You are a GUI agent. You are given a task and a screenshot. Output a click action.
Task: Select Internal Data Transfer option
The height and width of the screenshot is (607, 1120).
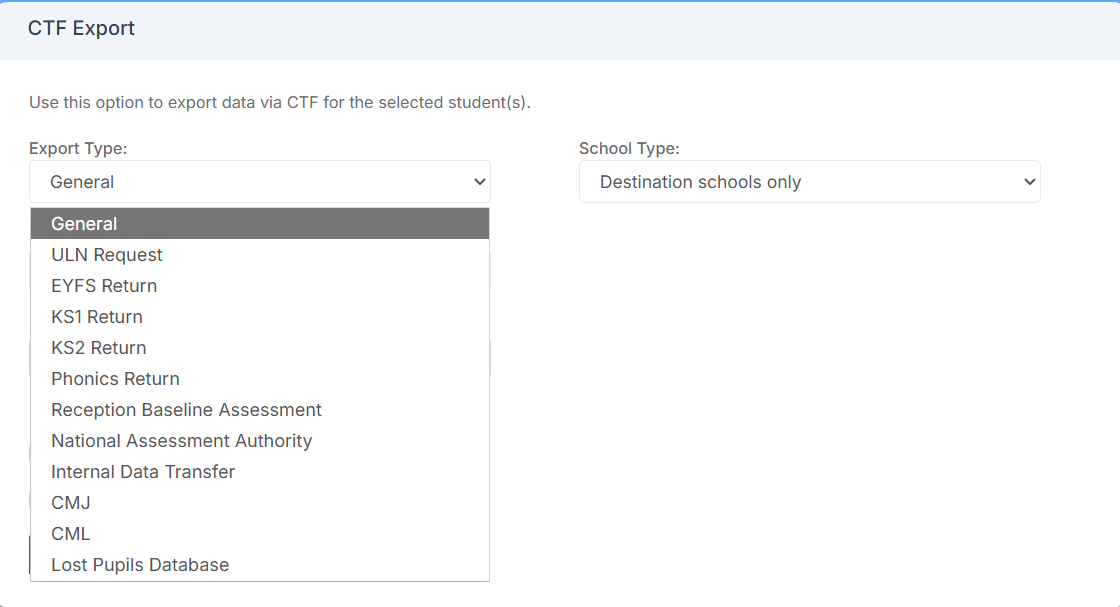142,471
